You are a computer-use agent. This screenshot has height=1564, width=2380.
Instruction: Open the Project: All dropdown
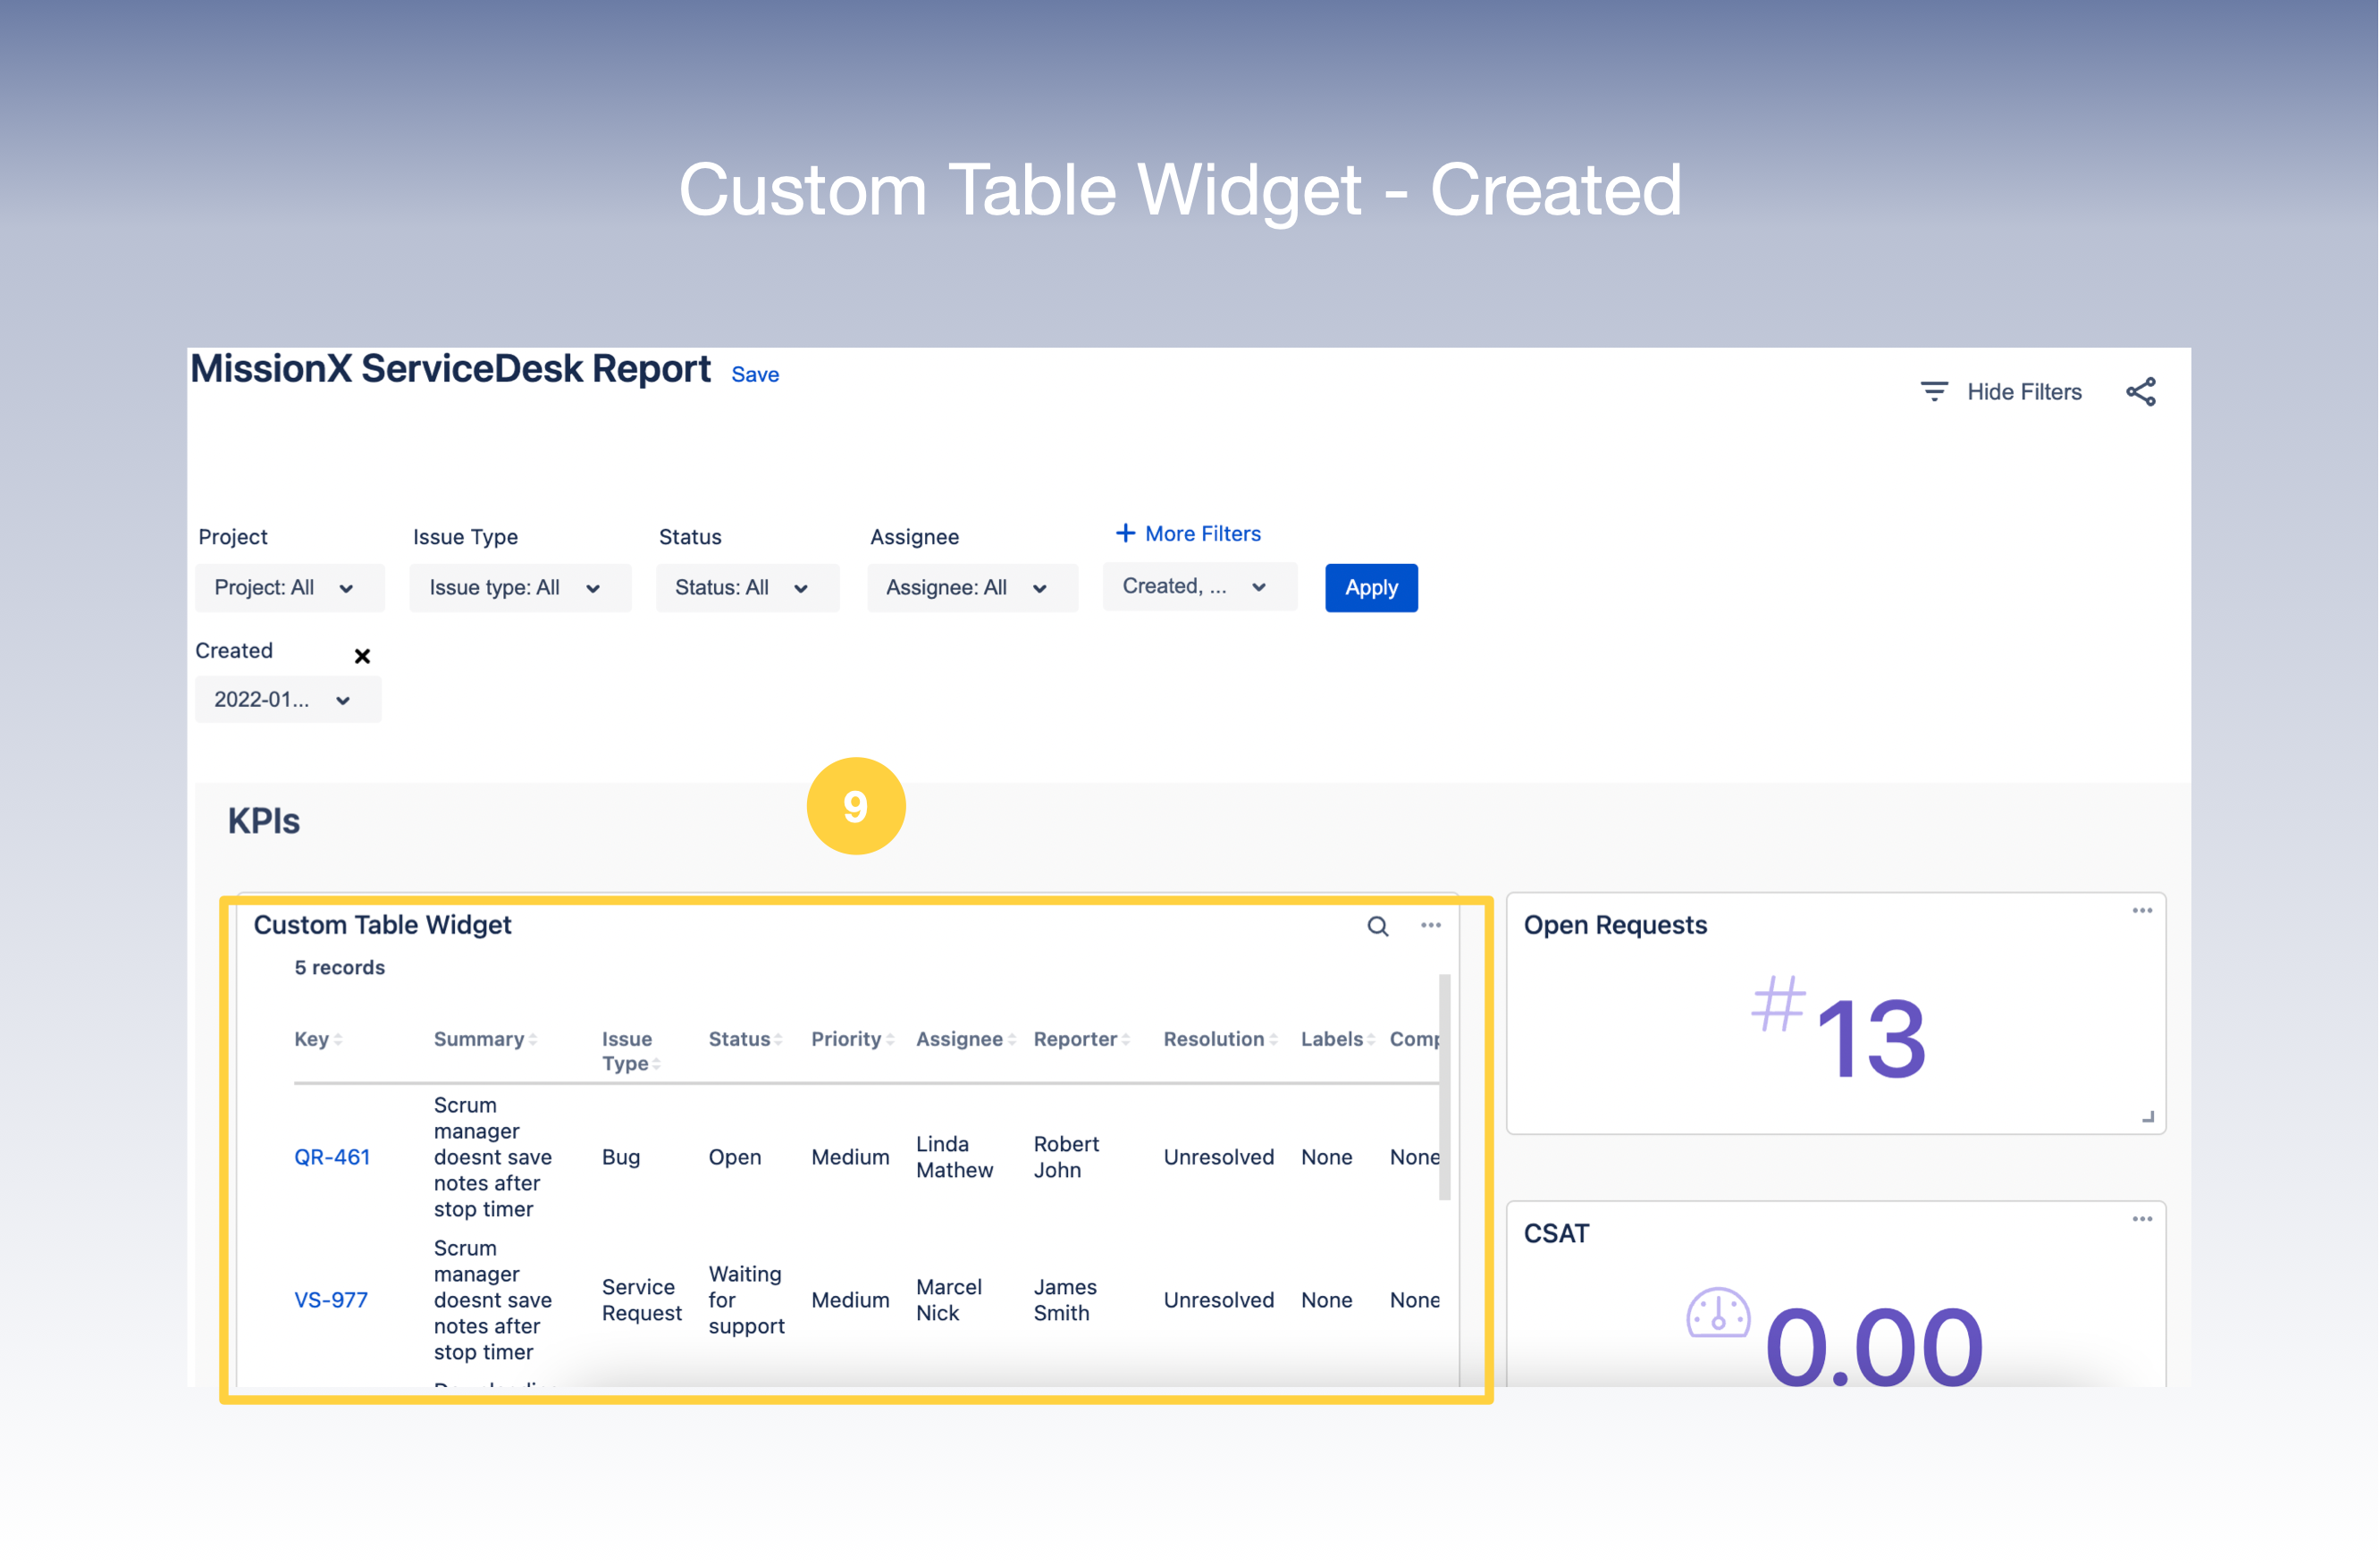pos(289,587)
